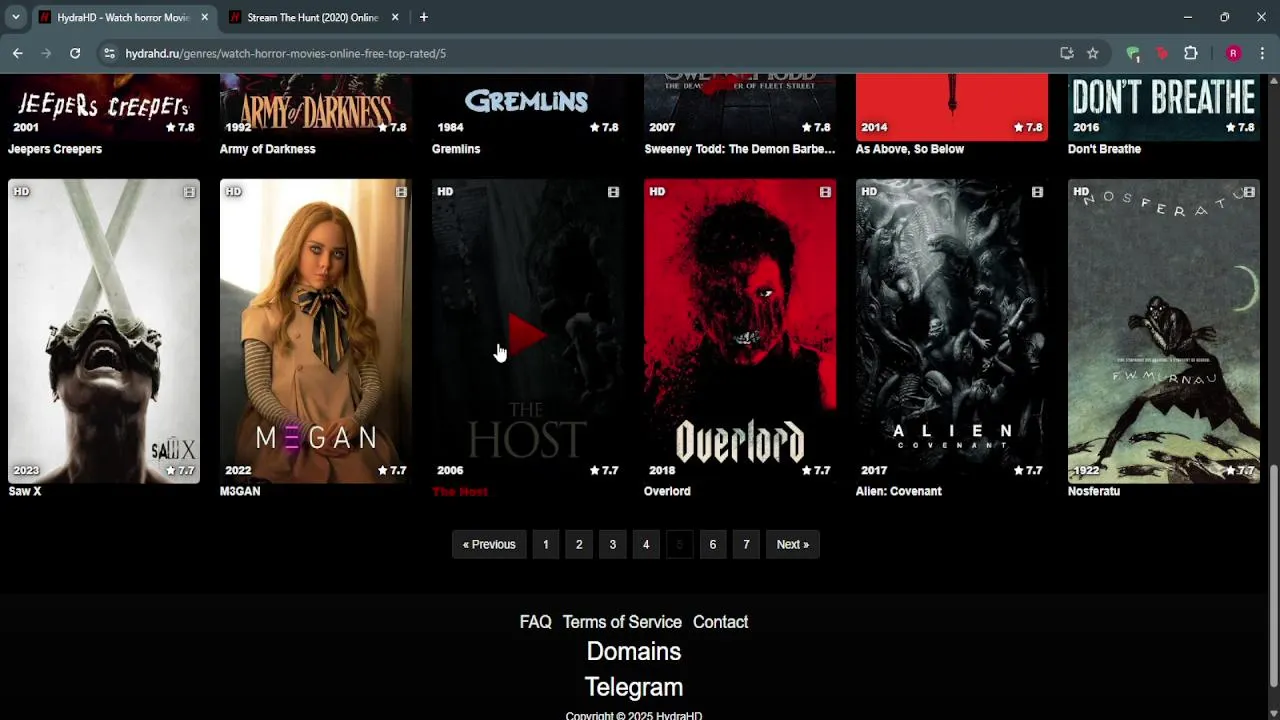Open Nosferatu poster thumbnail
Image resolution: width=1280 pixels, height=720 pixels.
click(x=1164, y=331)
